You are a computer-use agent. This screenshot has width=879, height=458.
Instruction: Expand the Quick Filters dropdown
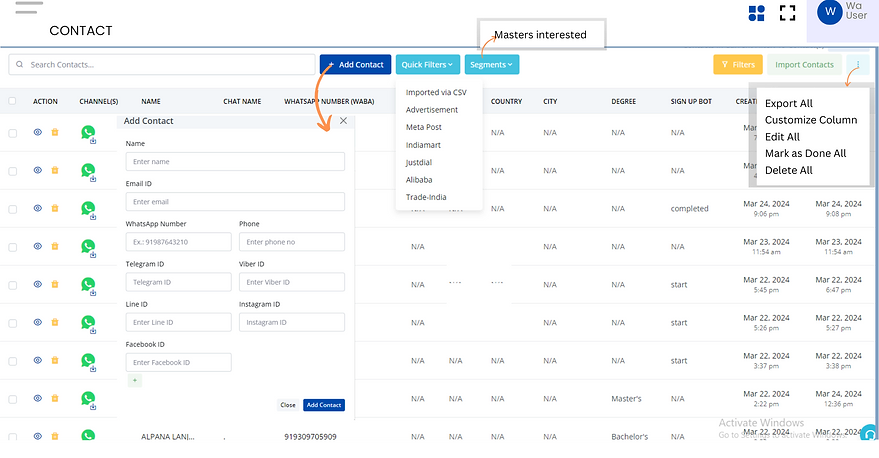(427, 65)
